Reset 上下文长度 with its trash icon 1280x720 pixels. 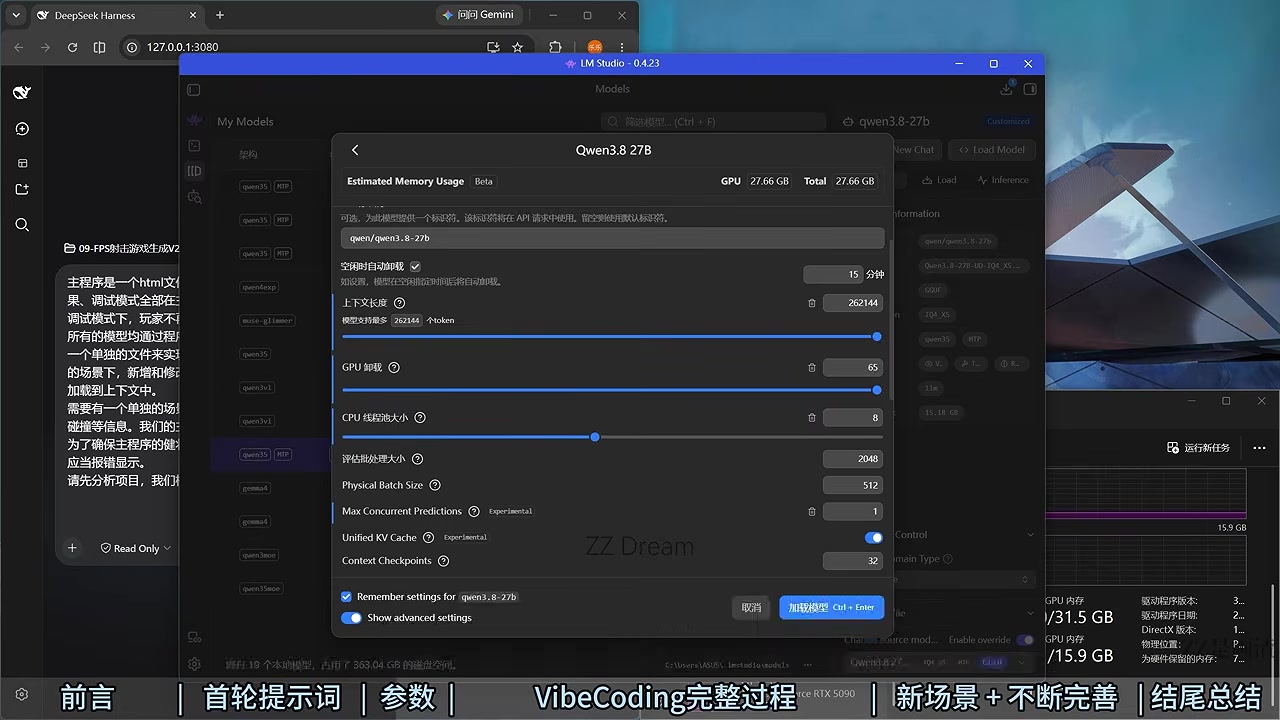(x=812, y=303)
